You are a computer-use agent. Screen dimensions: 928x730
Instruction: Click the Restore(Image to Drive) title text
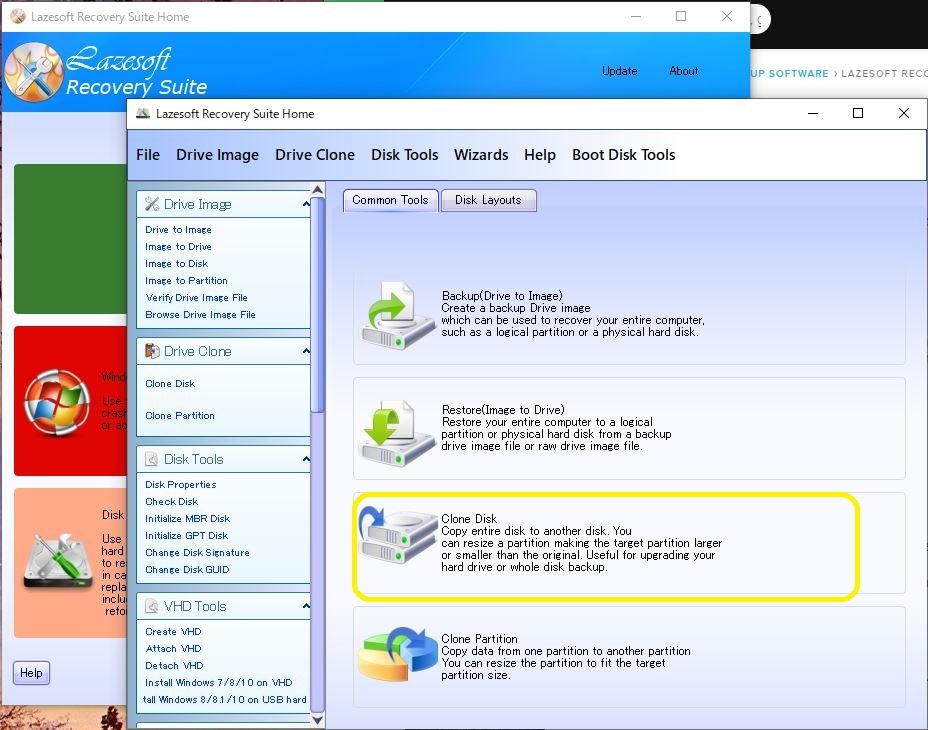point(503,410)
